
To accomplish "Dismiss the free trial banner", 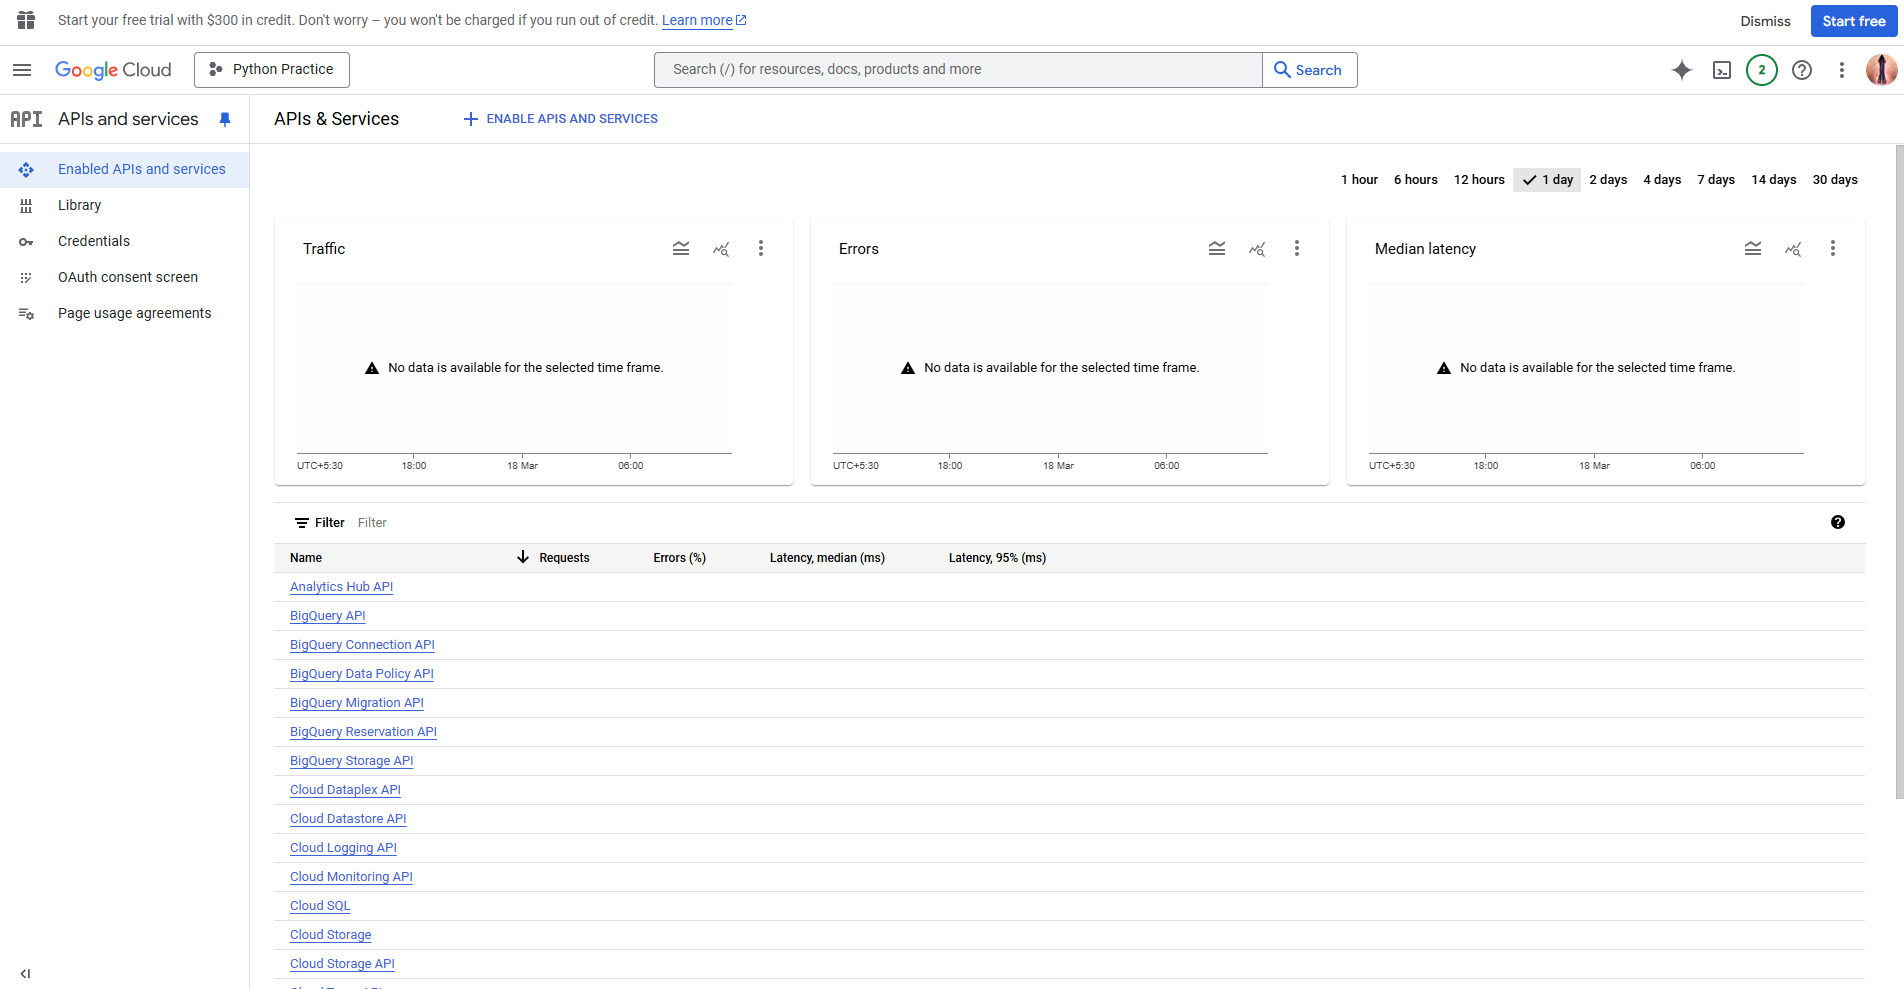I will 1765,21.
